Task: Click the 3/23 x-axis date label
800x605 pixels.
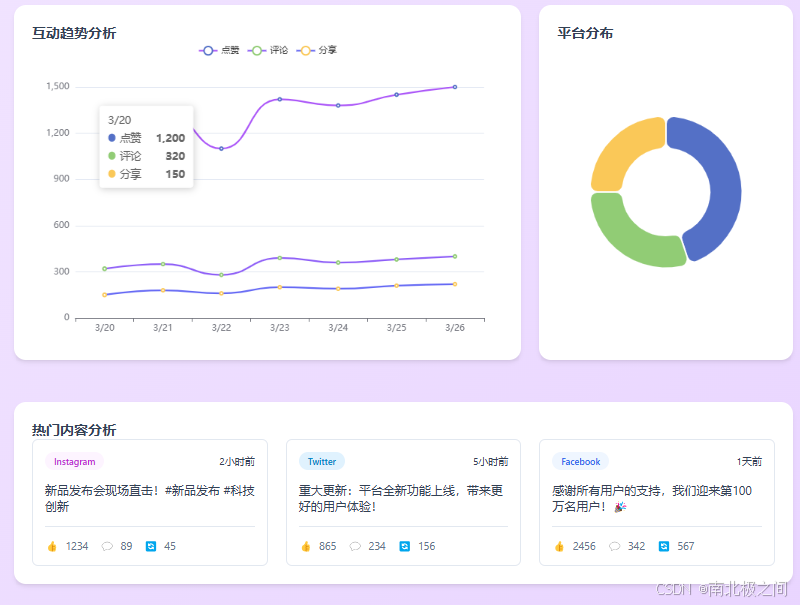Action: pos(280,327)
